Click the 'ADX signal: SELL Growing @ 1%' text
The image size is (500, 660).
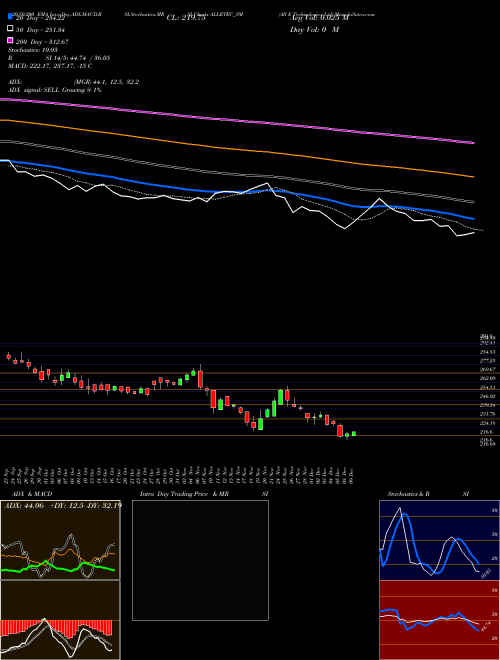point(55,90)
